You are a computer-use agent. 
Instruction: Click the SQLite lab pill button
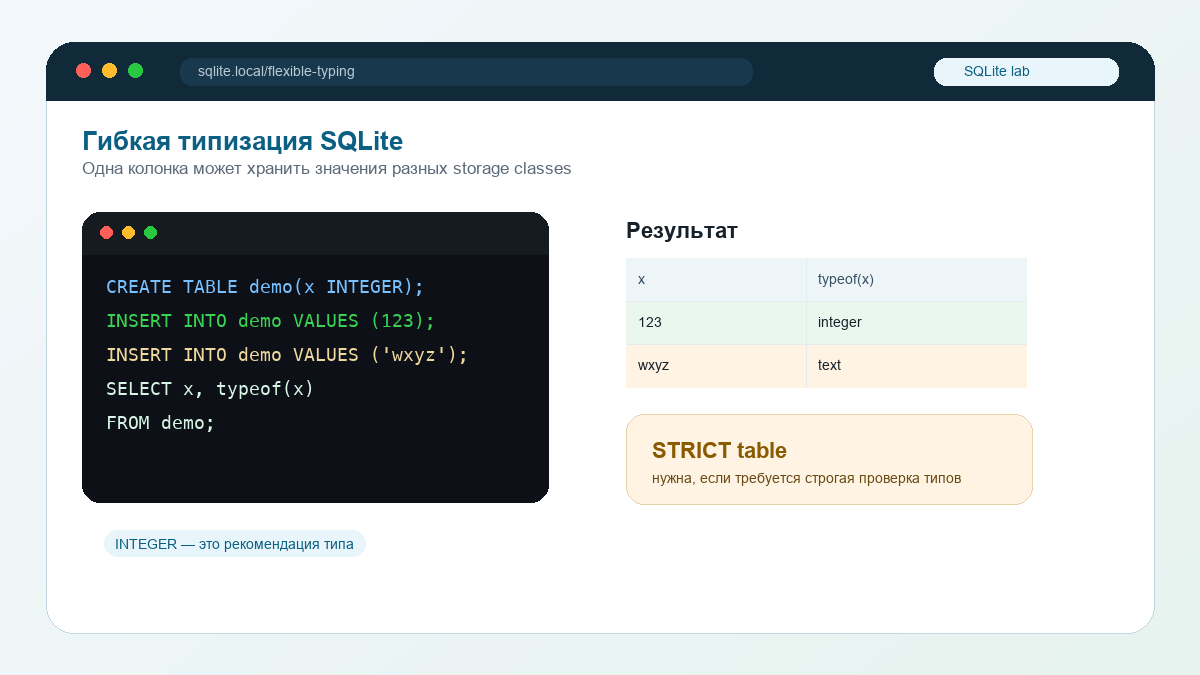(x=1026, y=72)
